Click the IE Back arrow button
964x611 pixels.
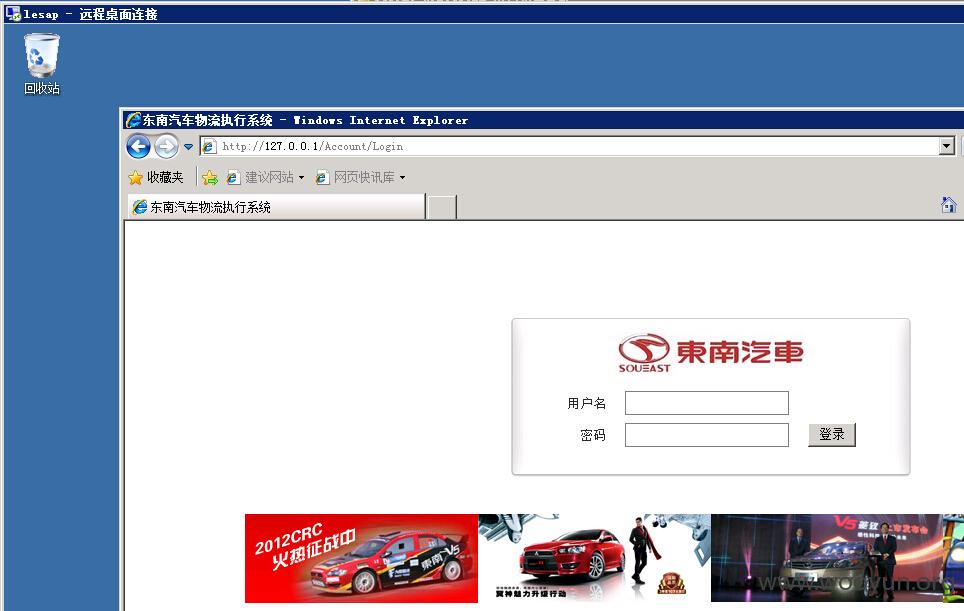click(x=138, y=147)
